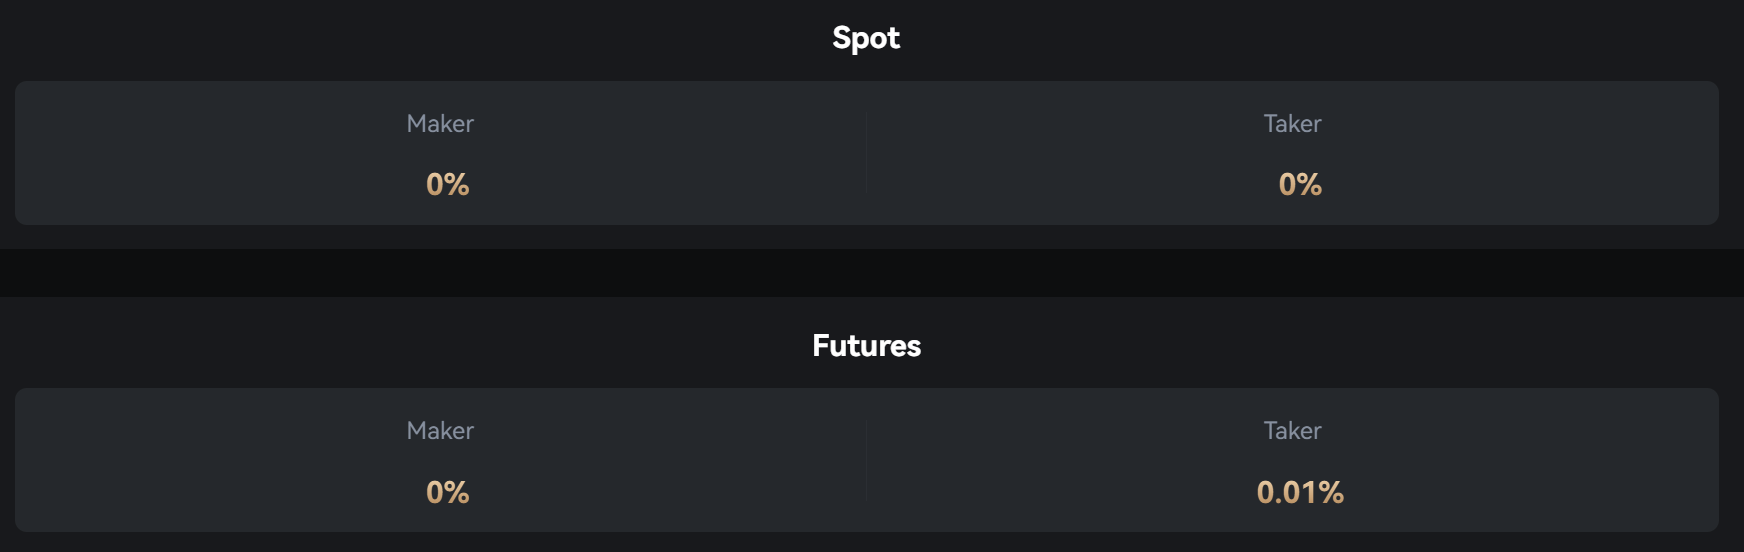Viewport: 1744px width, 552px height.
Task: Click the percent sign in Spot Maker fee
Action: pyautogui.click(x=456, y=184)
